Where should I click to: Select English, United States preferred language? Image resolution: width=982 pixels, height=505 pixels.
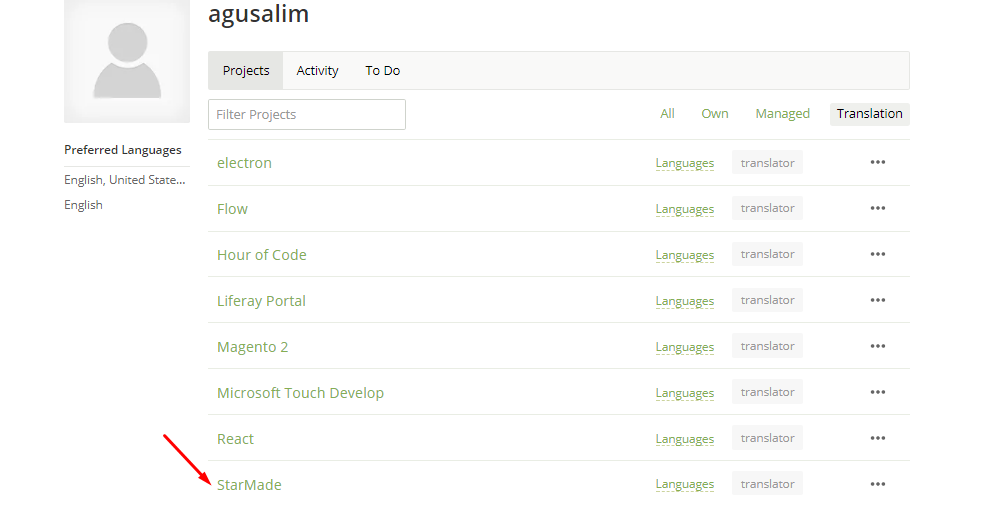pyautogui.click(x=125, y=180)
